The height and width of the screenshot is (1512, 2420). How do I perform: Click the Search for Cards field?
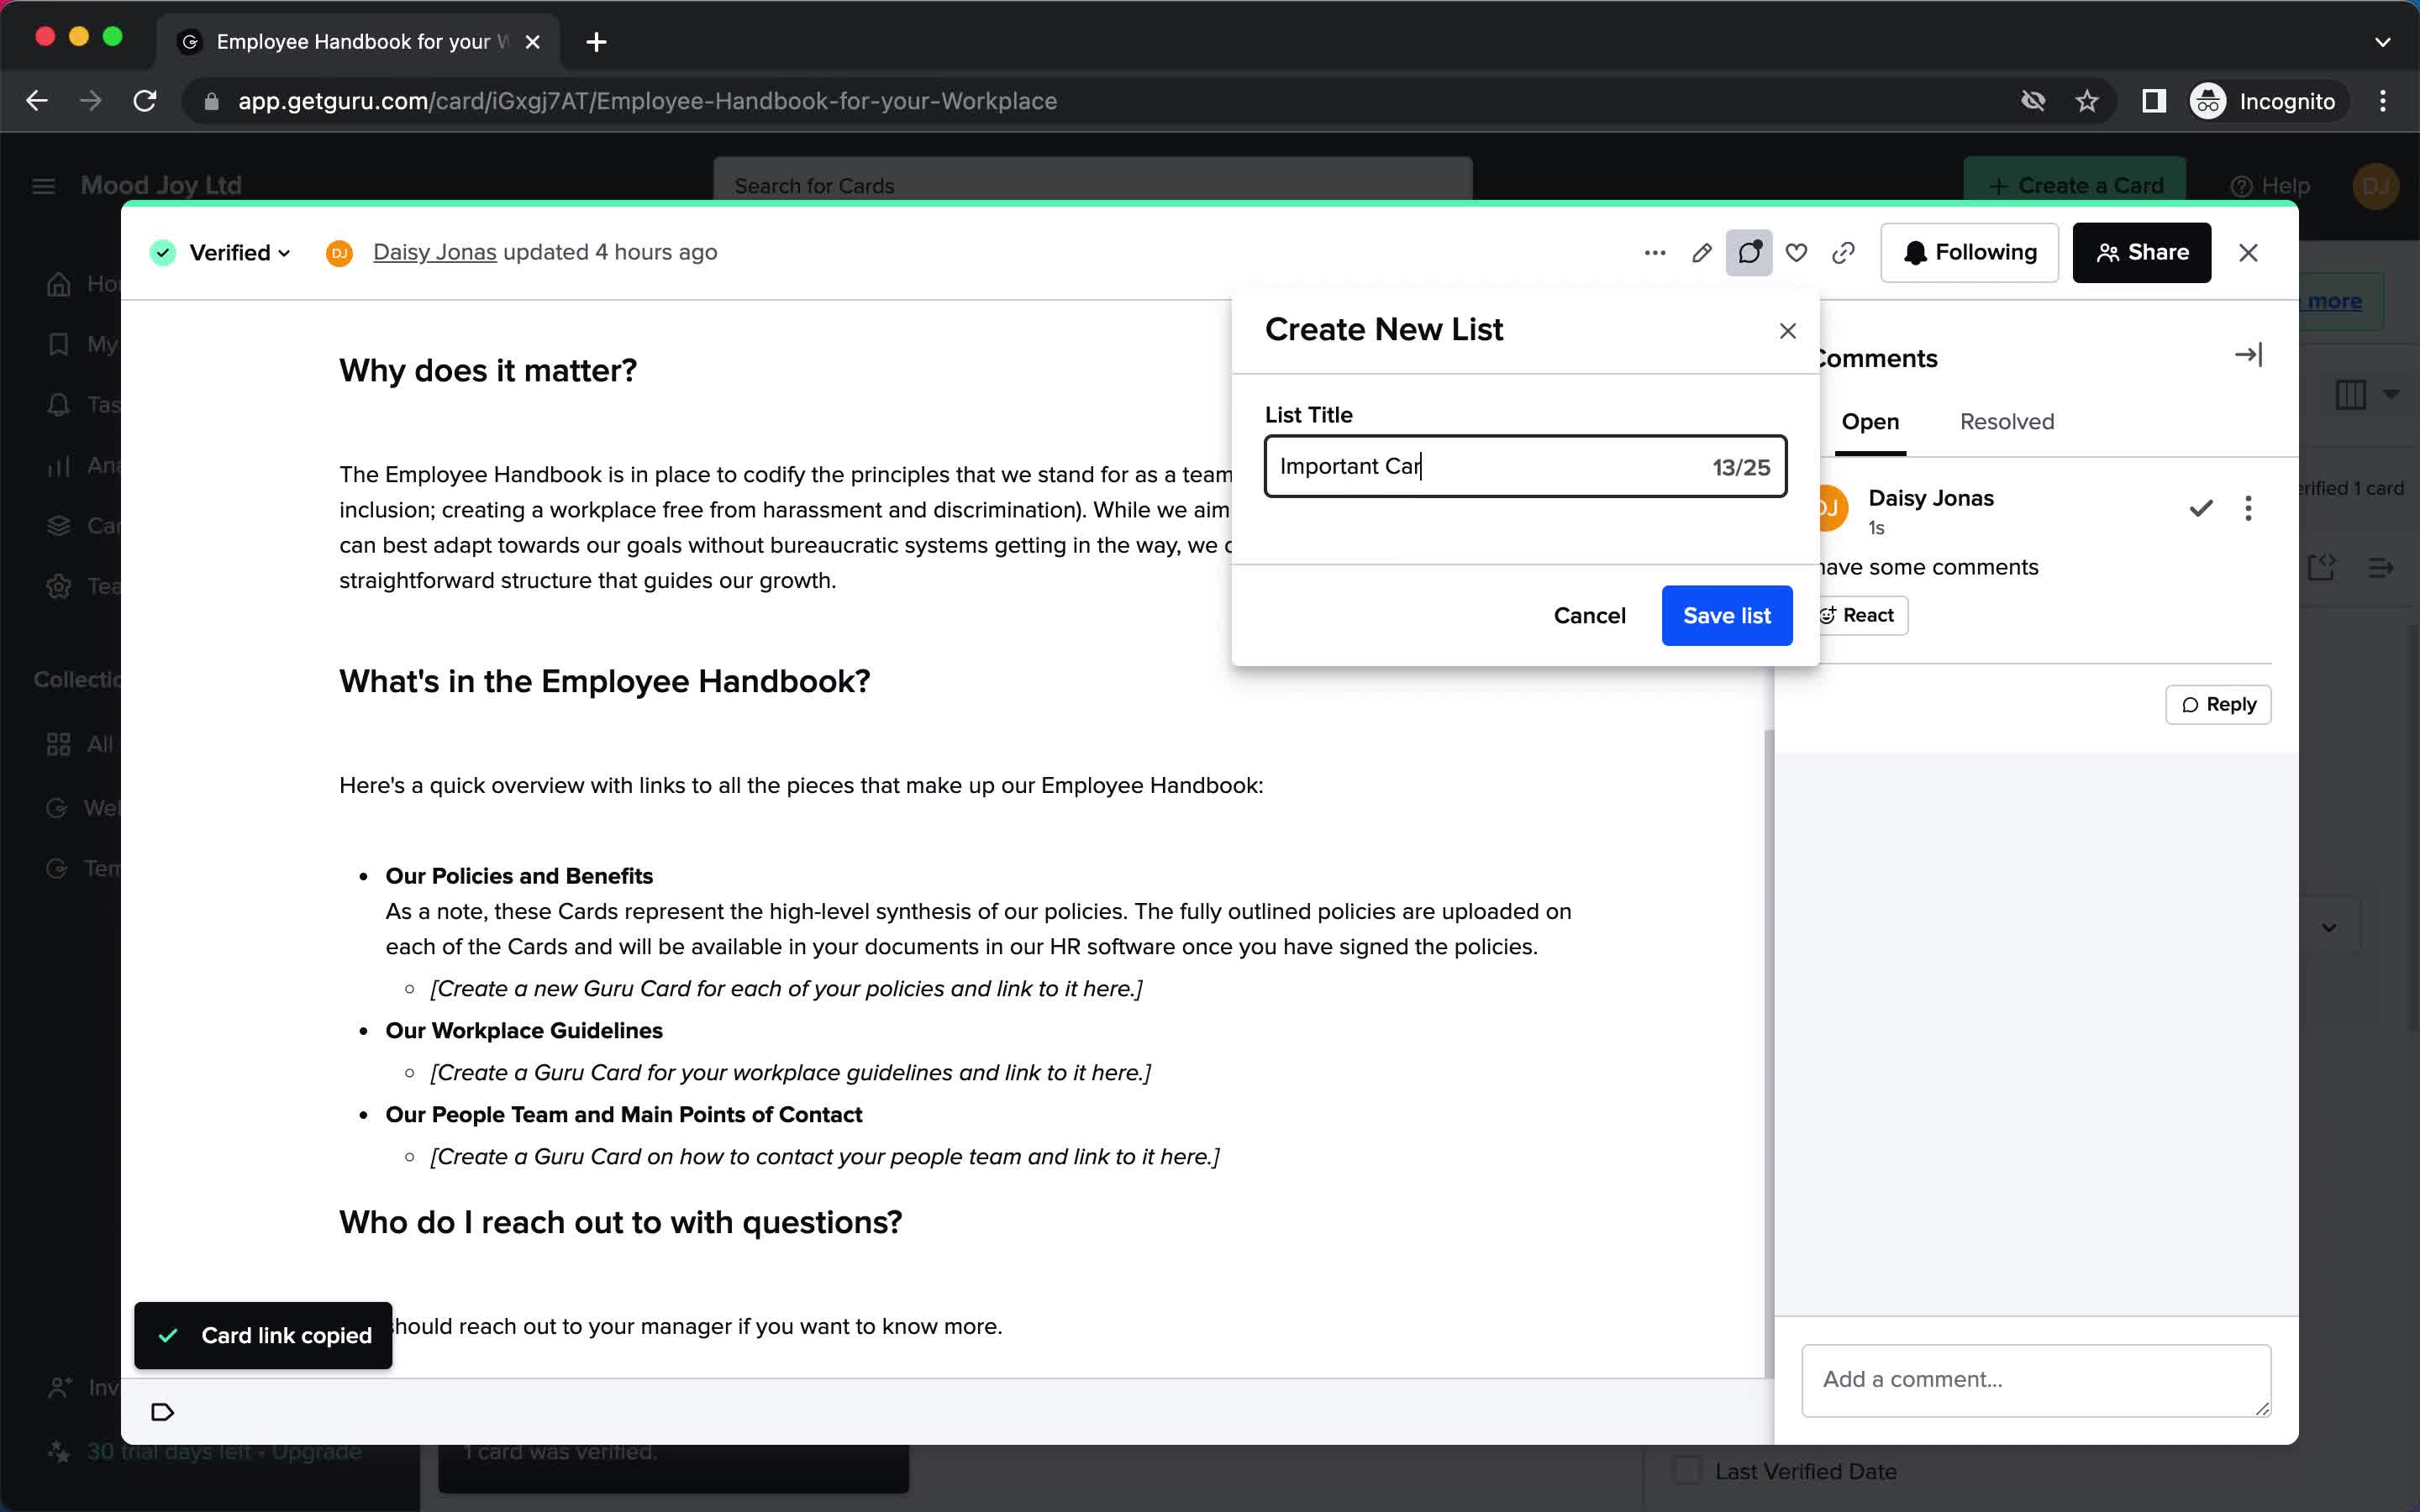[x=1092, y=186]
